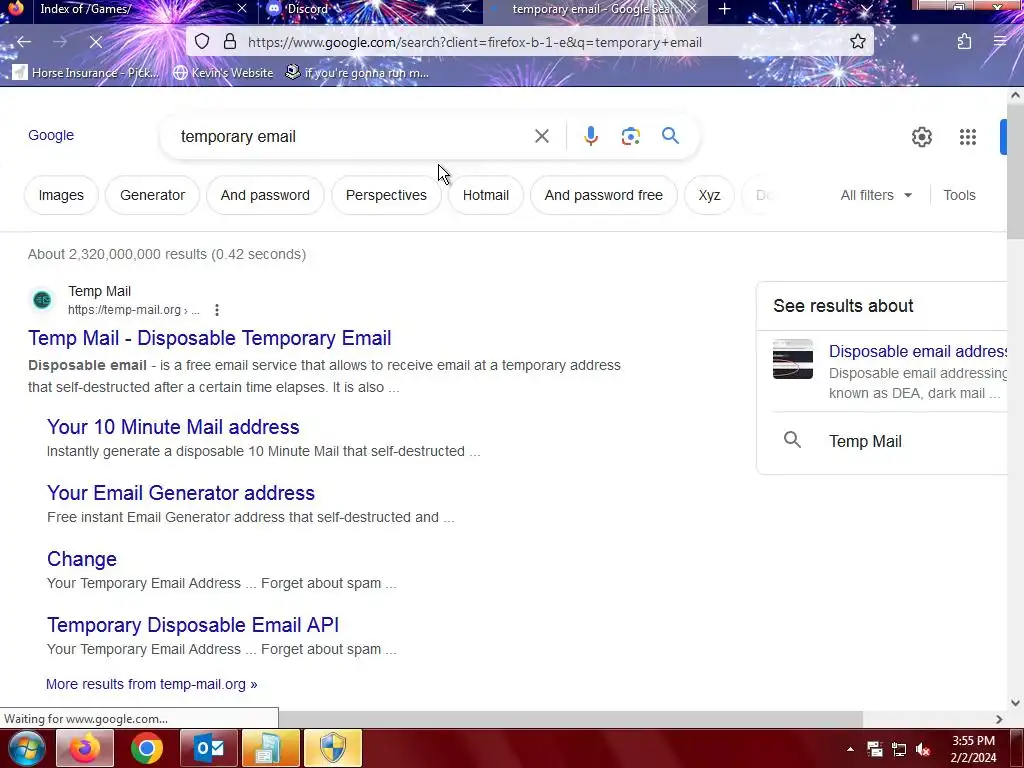1024x768 pixels.
Task: Open Google quick settings gear
Action: click(x=921, y=136)
